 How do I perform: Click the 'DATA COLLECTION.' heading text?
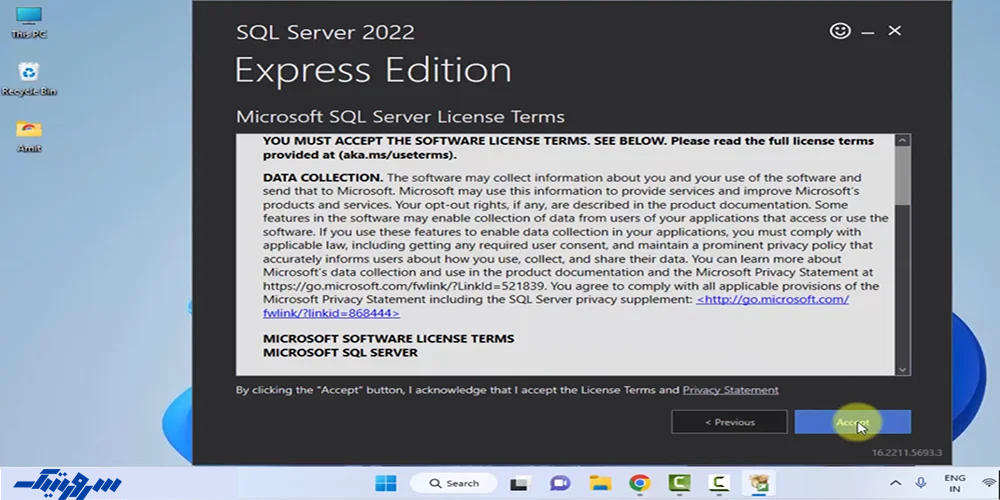(323, 177)
